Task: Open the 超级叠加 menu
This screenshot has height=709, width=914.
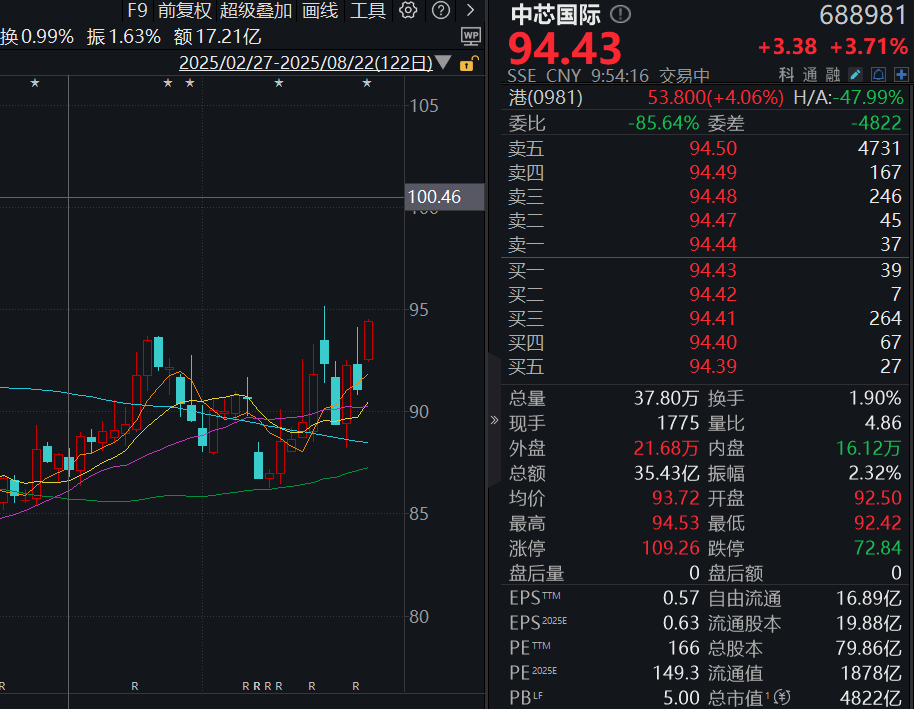Action: 256,10
